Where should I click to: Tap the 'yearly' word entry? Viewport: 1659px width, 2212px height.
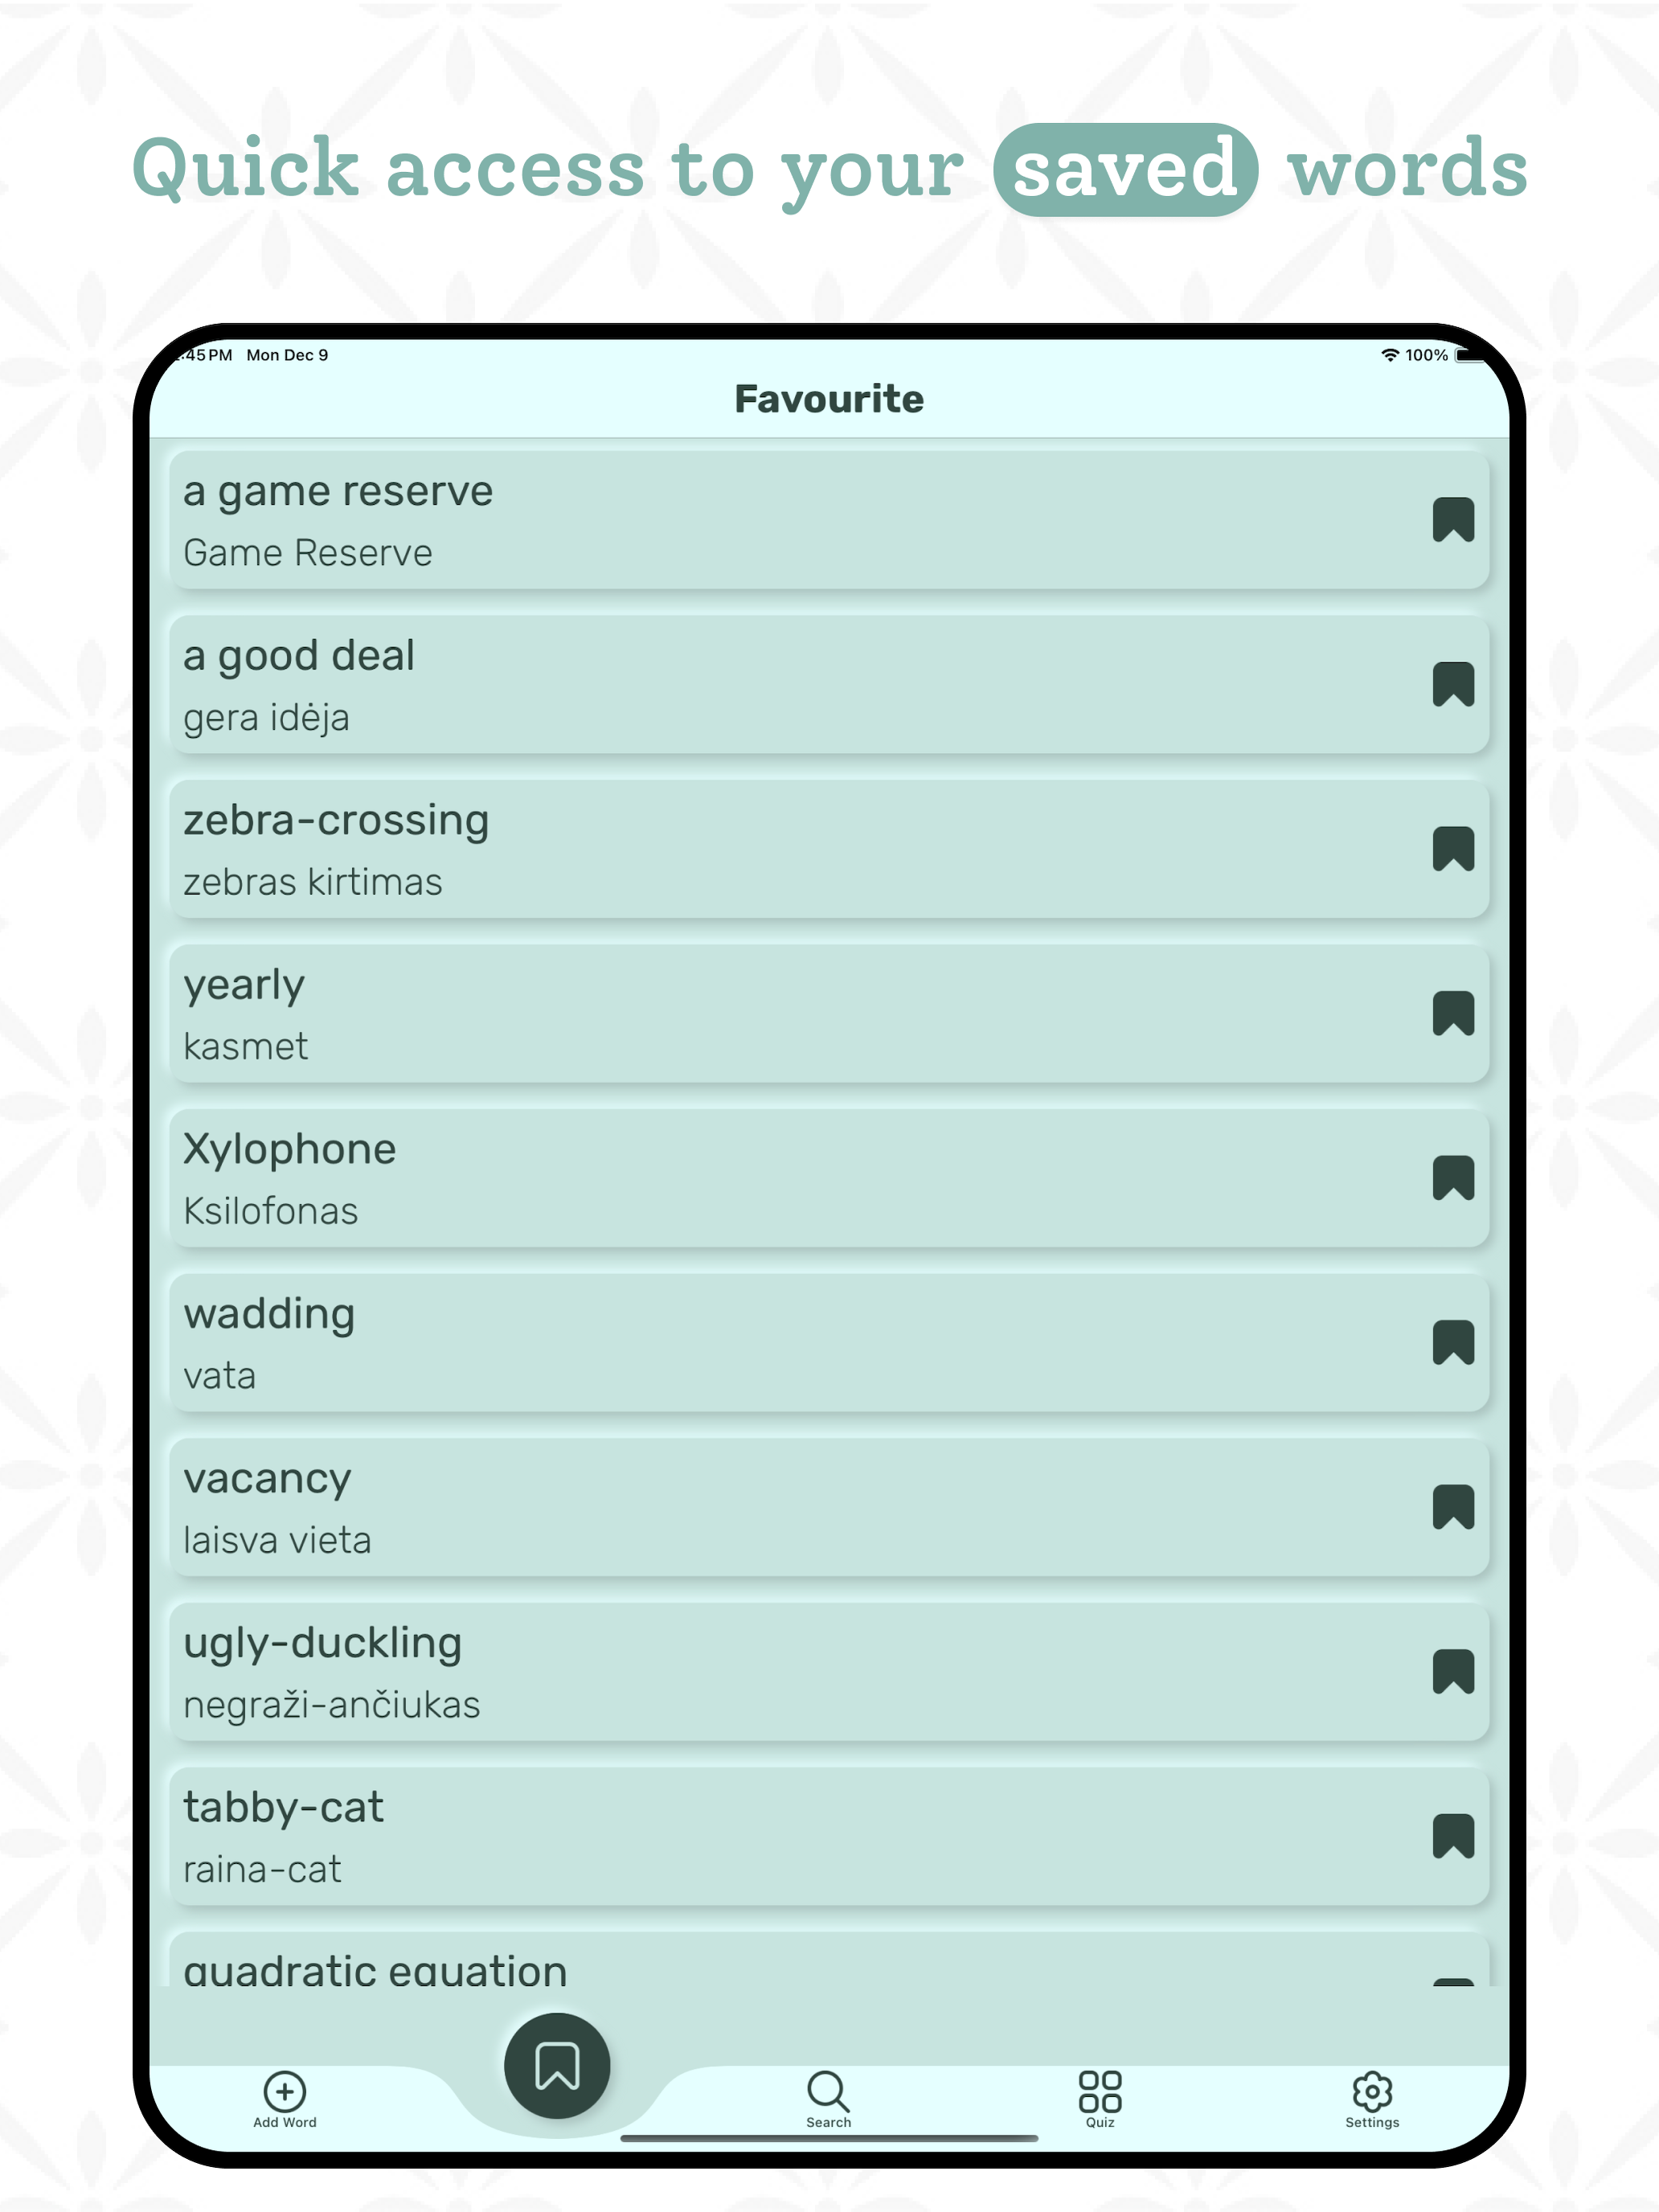[829, 1014]
